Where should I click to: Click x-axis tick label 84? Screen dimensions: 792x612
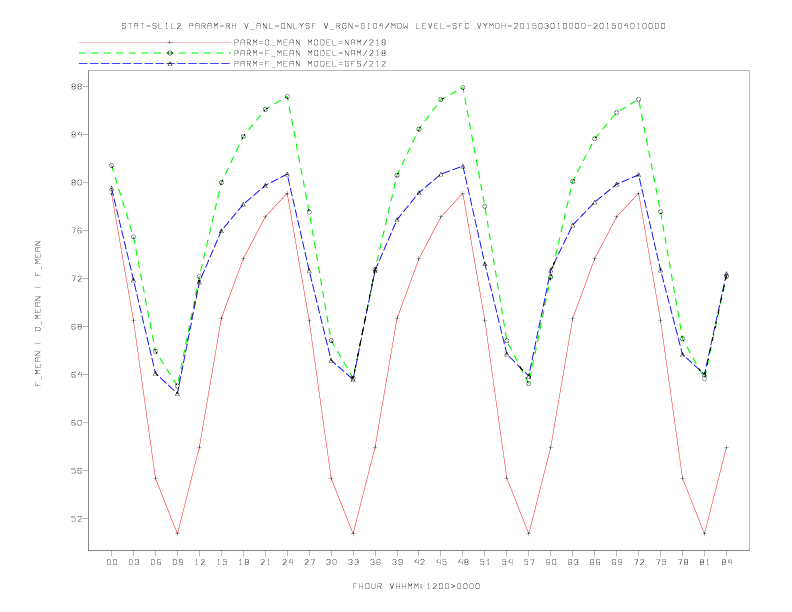(x=726, y=562)
